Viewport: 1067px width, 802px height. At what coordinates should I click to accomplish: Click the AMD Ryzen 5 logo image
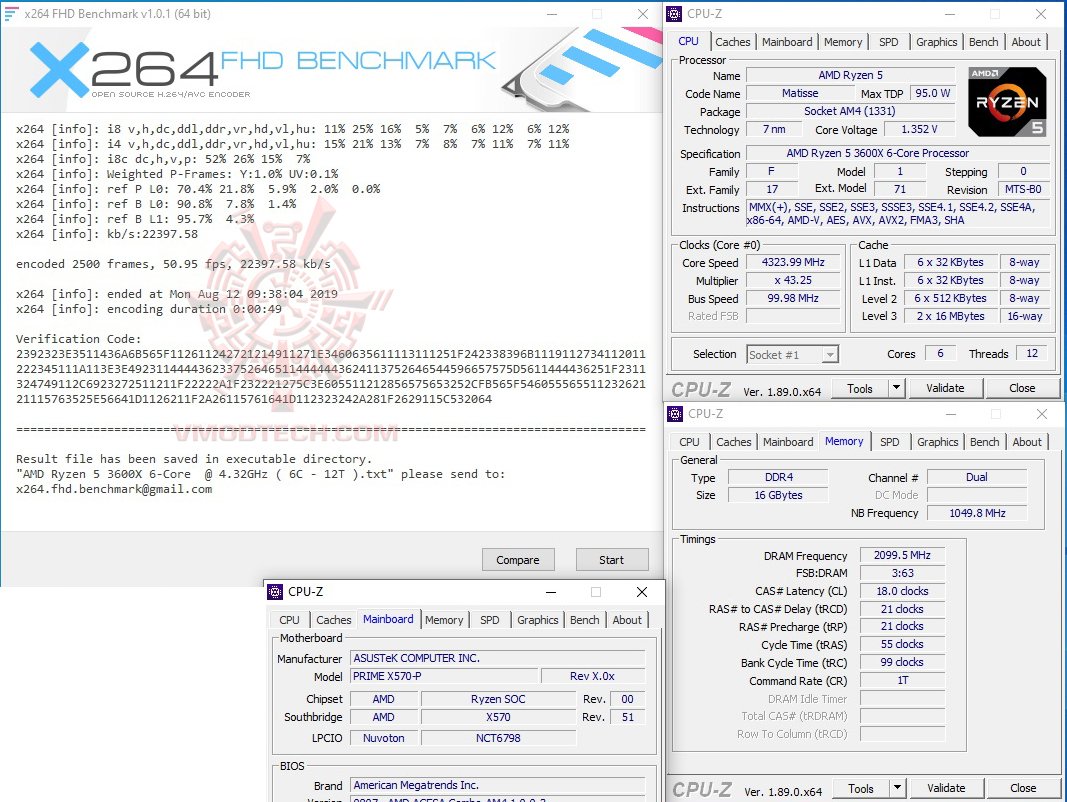coord(1006,100)
